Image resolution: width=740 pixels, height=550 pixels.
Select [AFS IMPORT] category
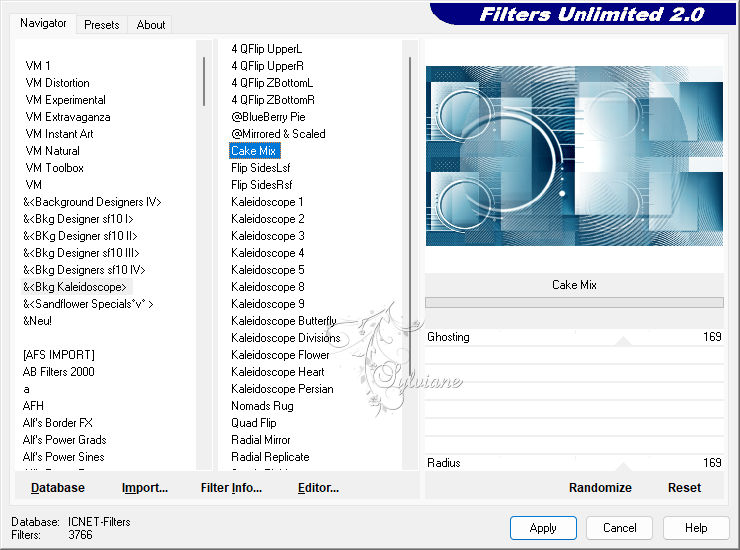tap(59, 355)
